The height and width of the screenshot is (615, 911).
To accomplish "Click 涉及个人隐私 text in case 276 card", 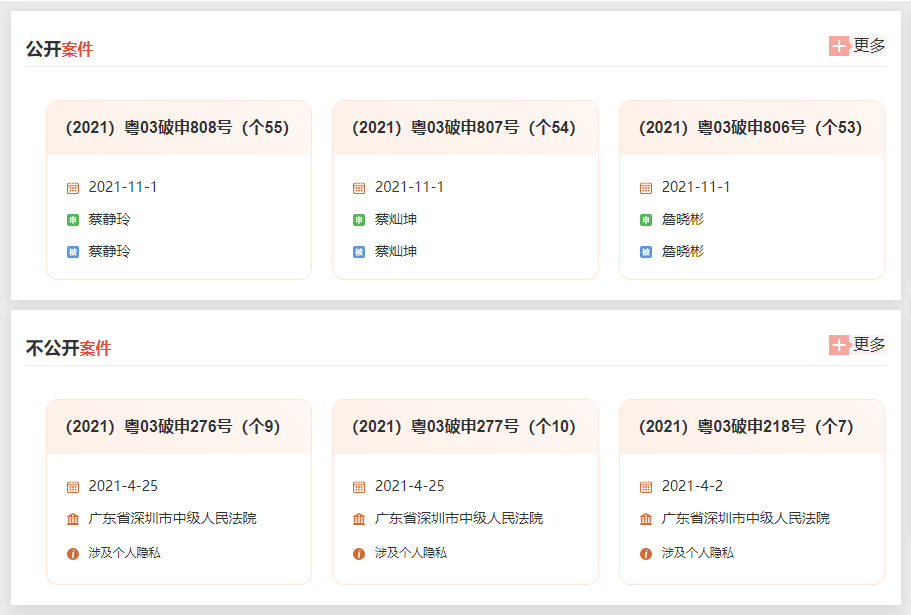I will click(x=124, y=553).
